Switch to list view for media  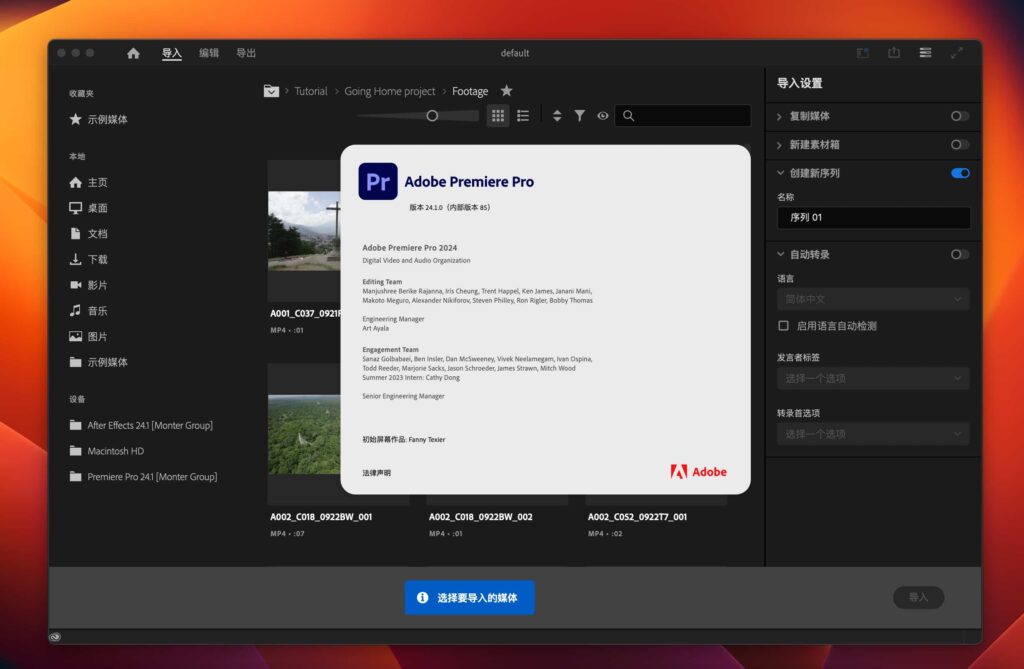[523, 116]
